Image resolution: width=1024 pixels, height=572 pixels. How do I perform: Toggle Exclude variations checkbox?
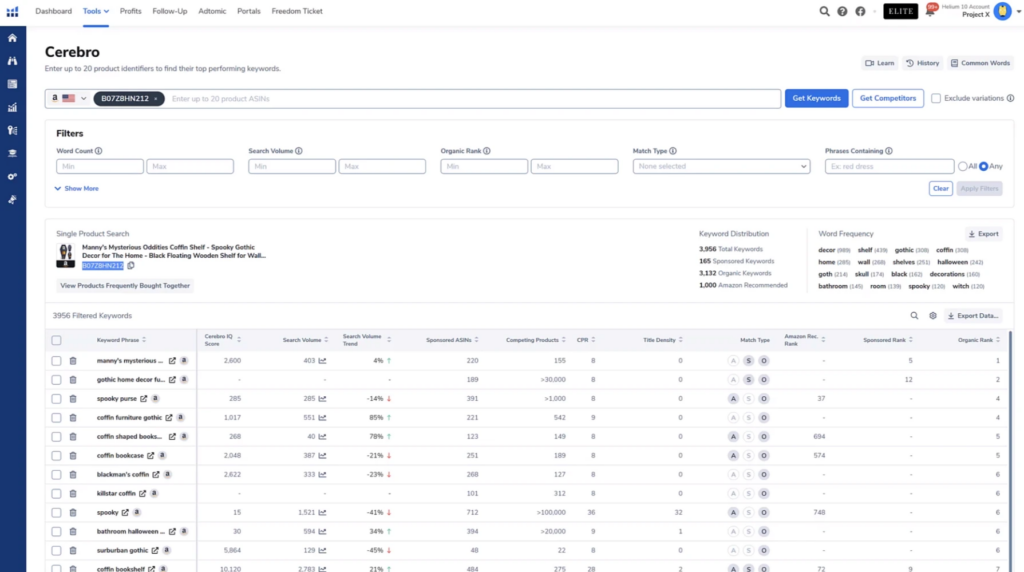click(x=936, y=98)
